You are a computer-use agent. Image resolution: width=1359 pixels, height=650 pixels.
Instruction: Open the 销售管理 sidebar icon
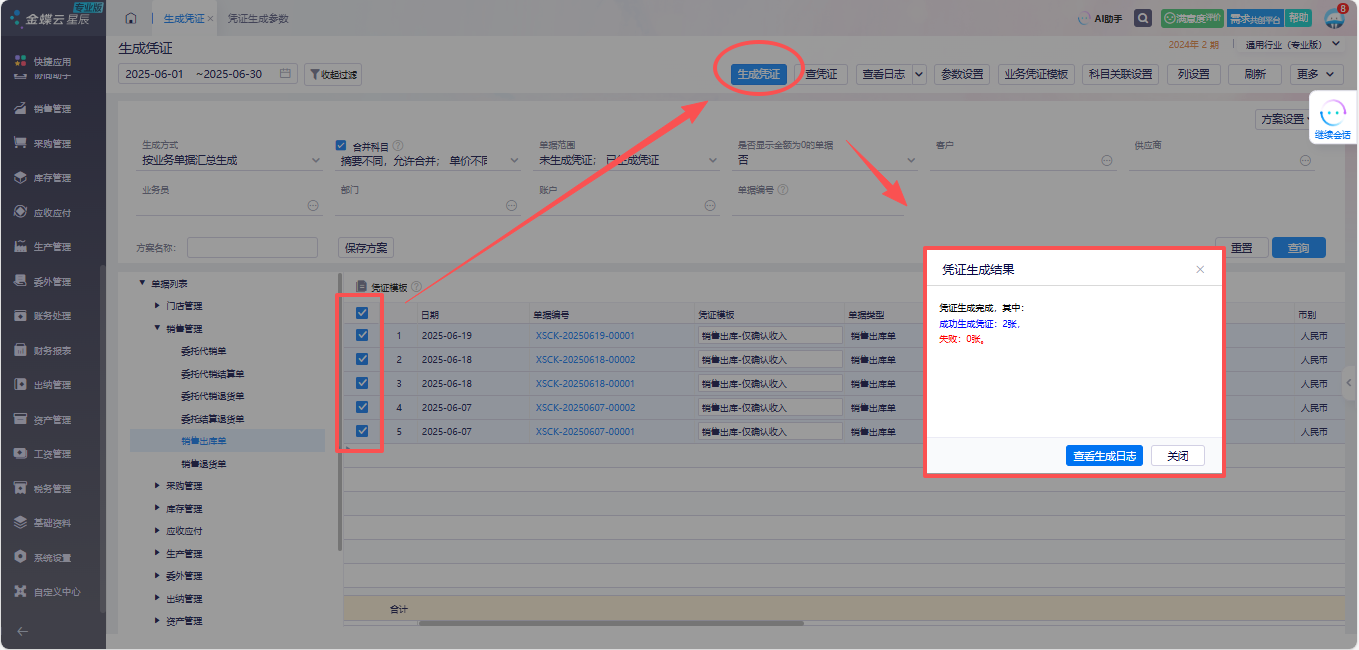click(x=20, y=109)
